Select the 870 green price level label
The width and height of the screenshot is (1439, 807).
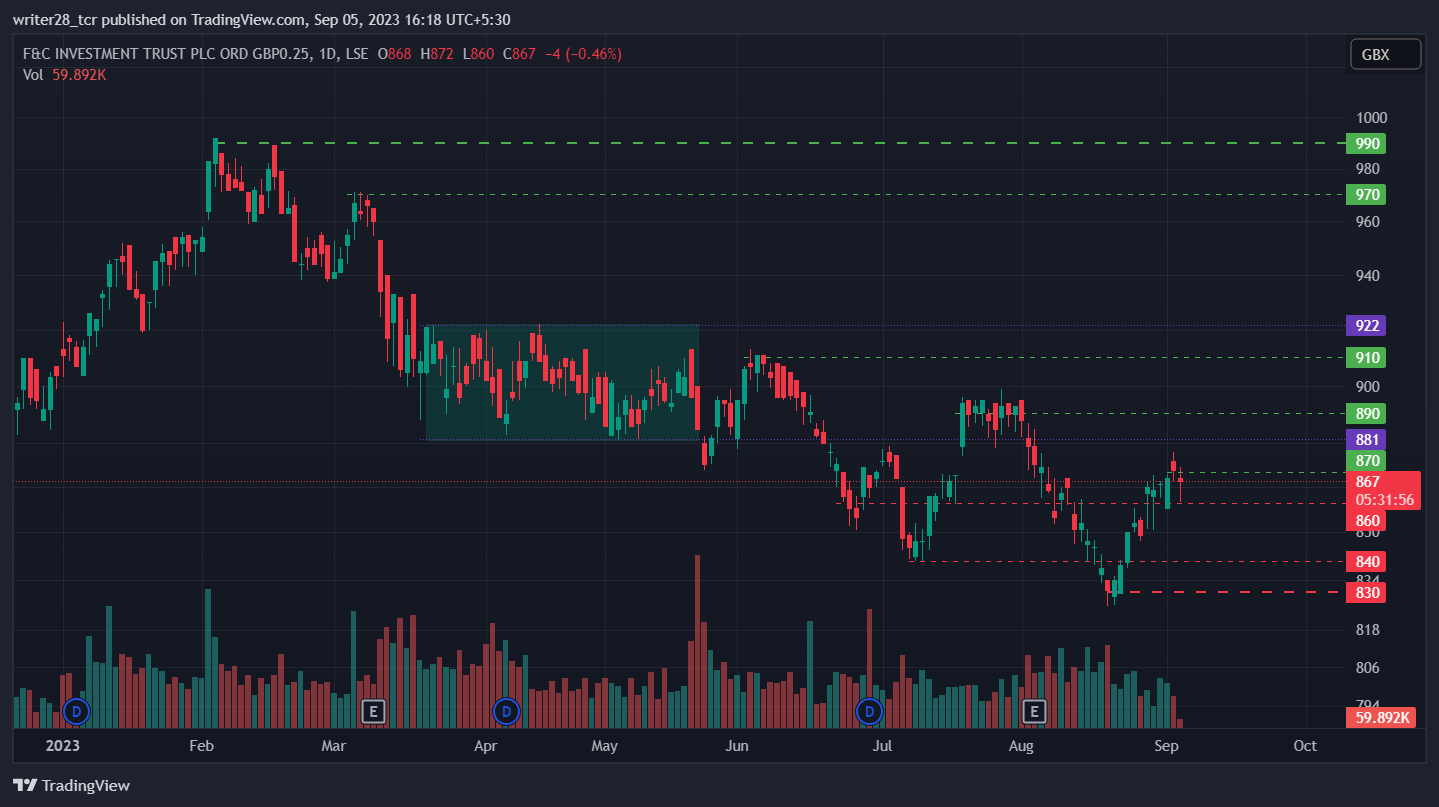(1368, 460)
